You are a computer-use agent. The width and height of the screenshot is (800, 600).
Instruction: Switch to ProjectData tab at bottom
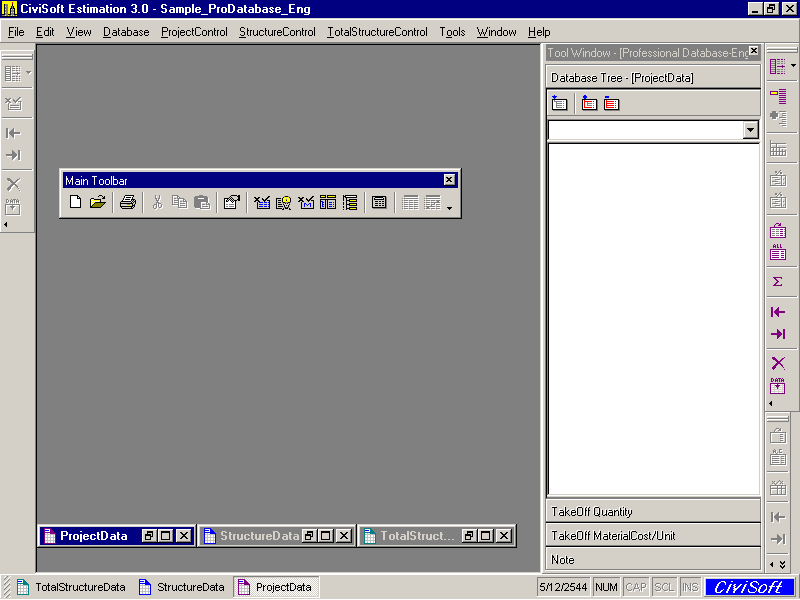[276, 587]
